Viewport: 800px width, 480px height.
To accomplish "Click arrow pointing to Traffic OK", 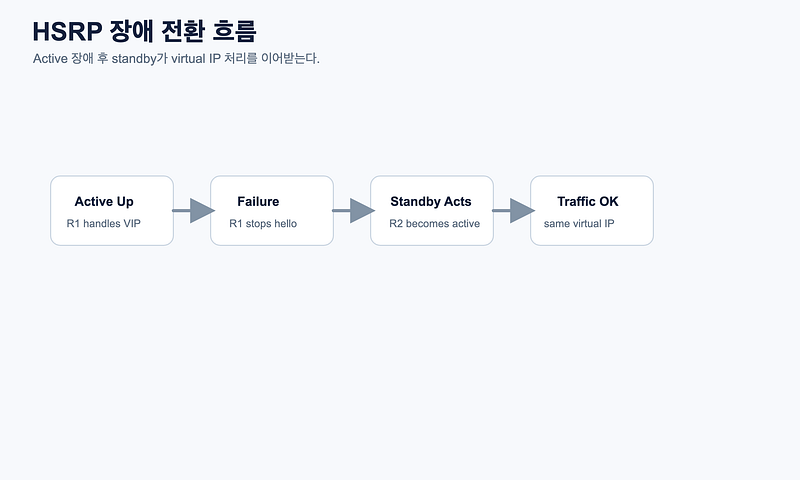I will [513, 211].
